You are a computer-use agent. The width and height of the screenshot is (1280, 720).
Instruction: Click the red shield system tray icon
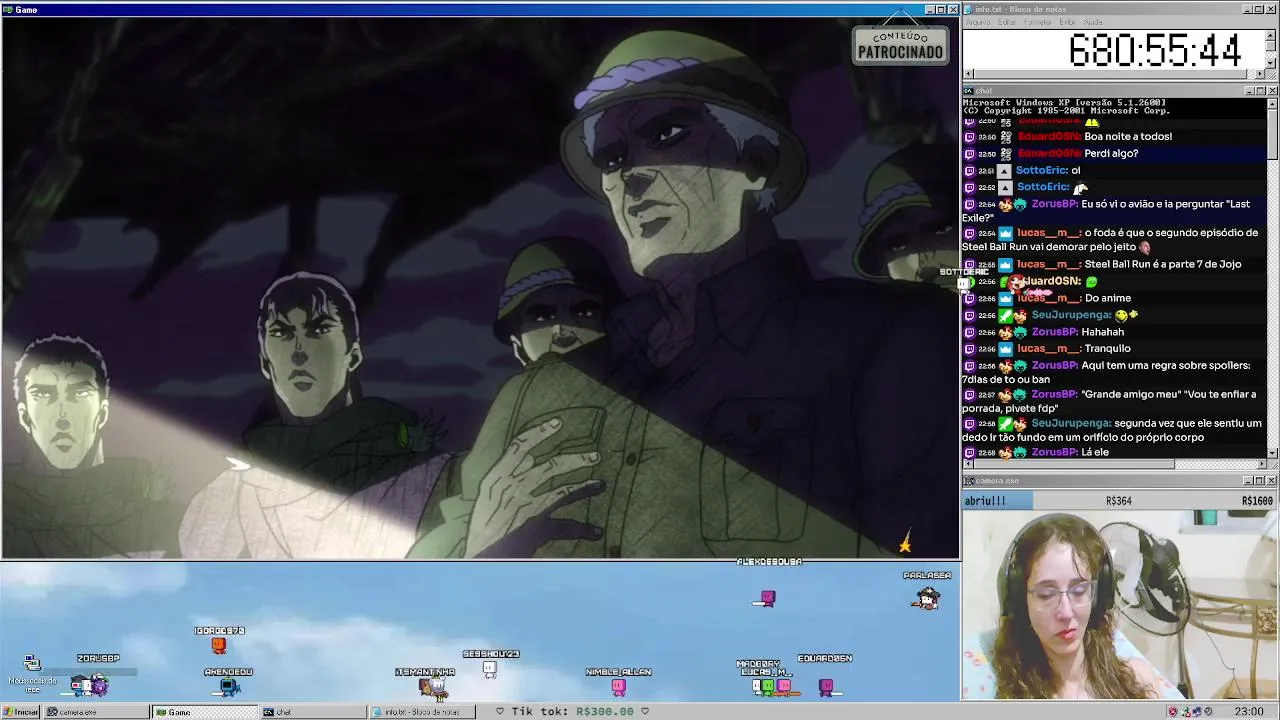(x=1173, y=711)
